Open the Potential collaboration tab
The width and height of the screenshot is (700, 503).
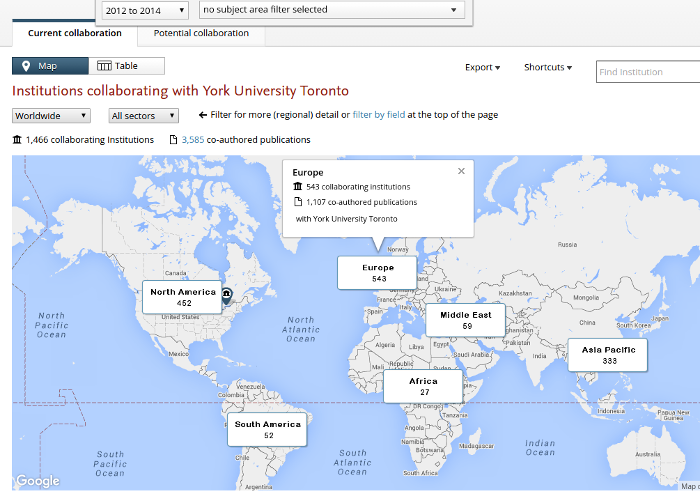click(x=201, y=33)
